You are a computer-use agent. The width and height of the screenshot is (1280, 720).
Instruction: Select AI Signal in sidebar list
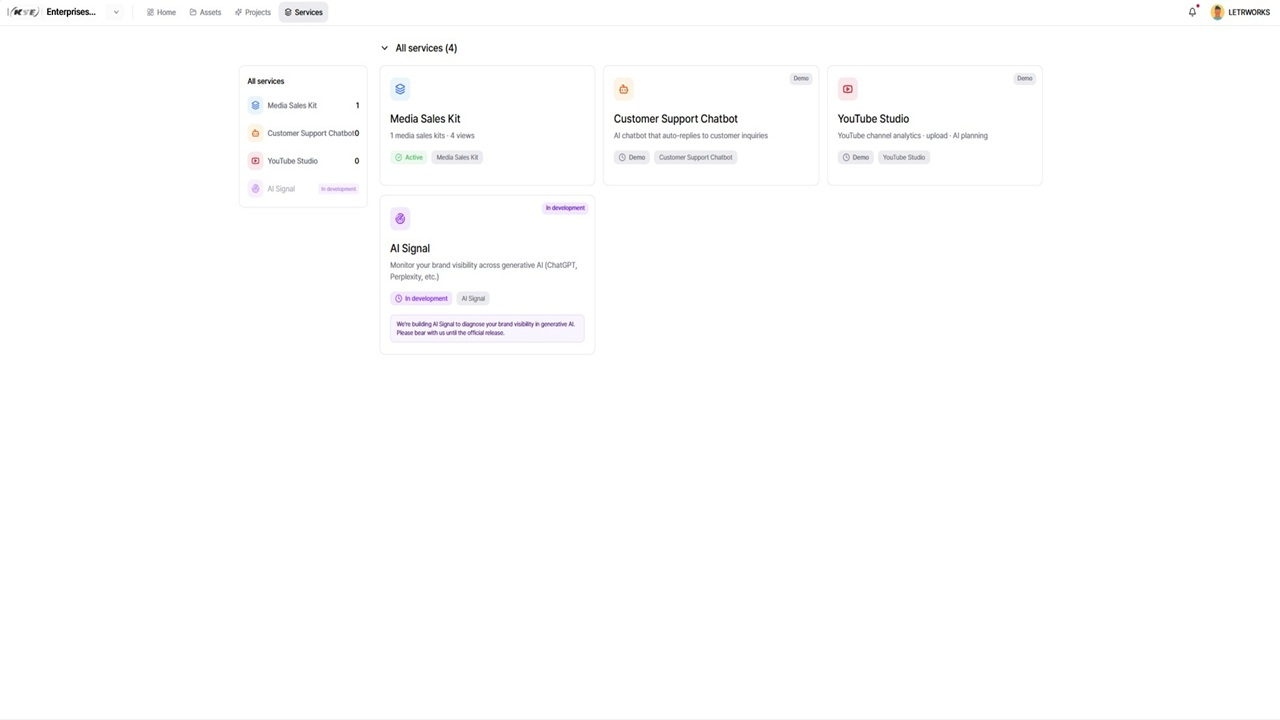pyautogui.click(x=303, y=189)
